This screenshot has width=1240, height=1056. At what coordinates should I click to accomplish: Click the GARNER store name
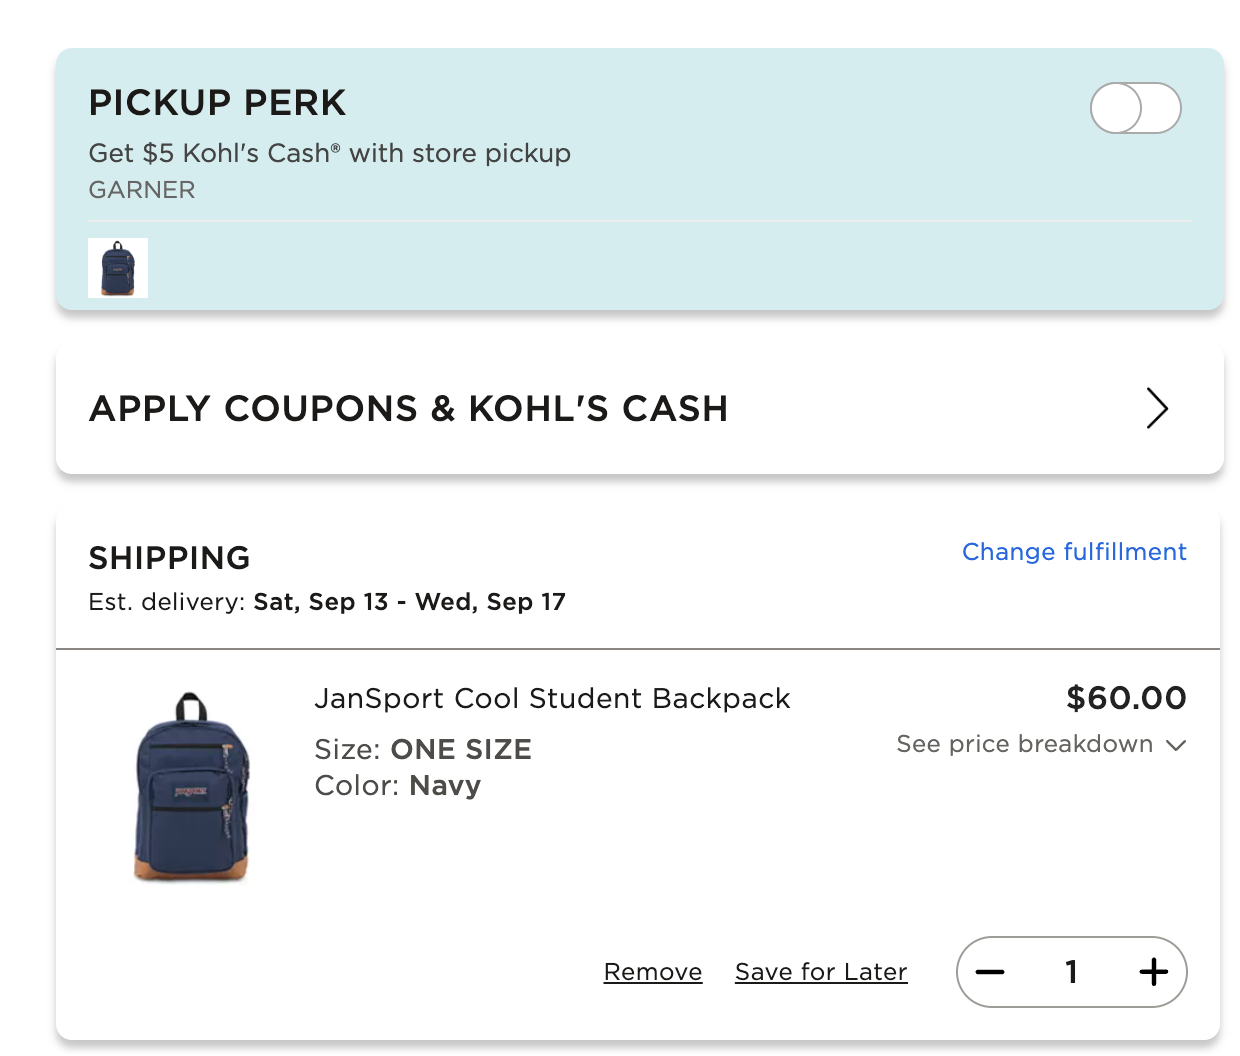[x=142, y=190]
